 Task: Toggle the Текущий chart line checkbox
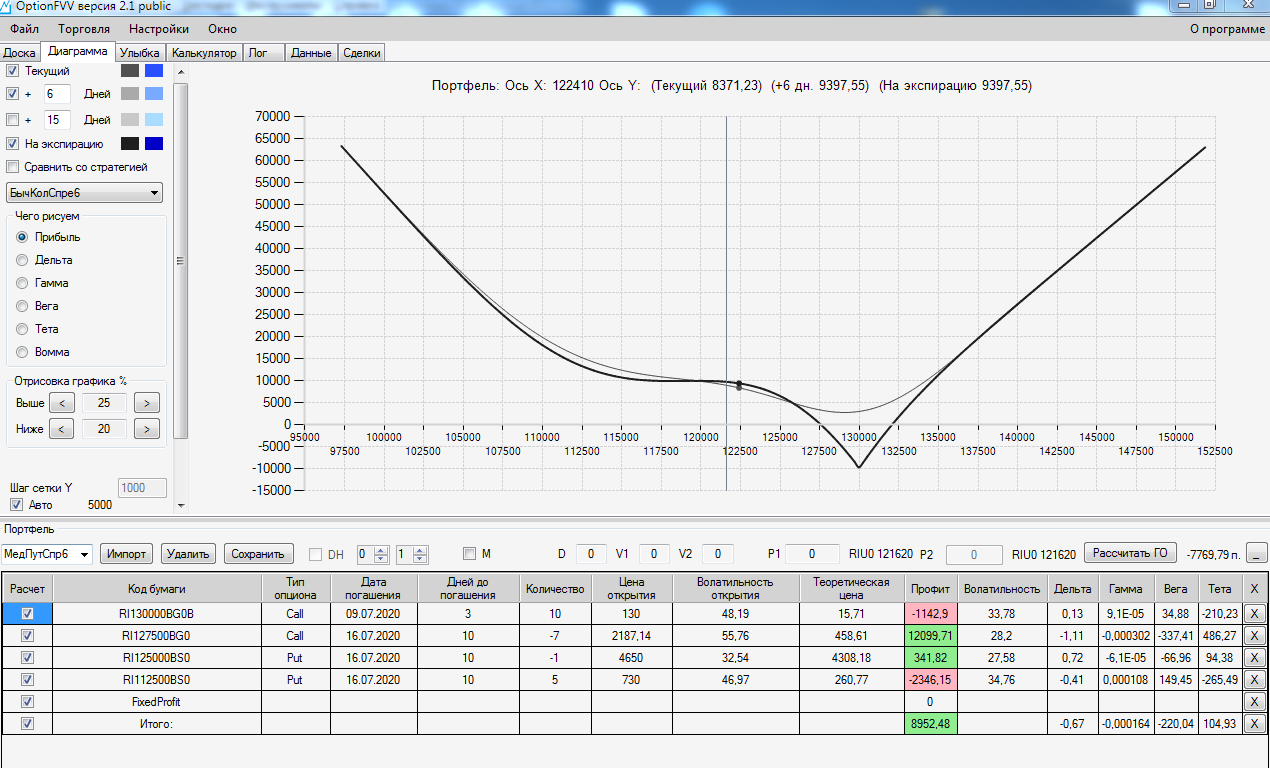[13, 71]
